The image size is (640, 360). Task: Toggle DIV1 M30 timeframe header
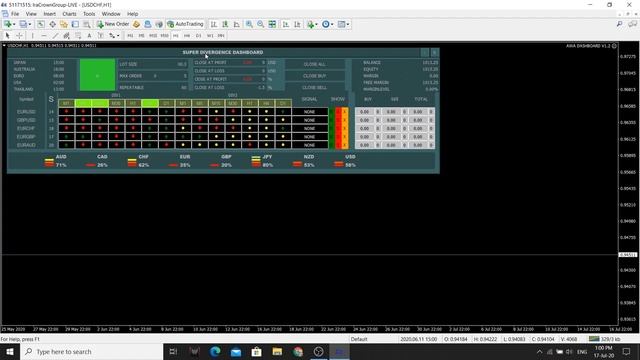click(116, 104)
